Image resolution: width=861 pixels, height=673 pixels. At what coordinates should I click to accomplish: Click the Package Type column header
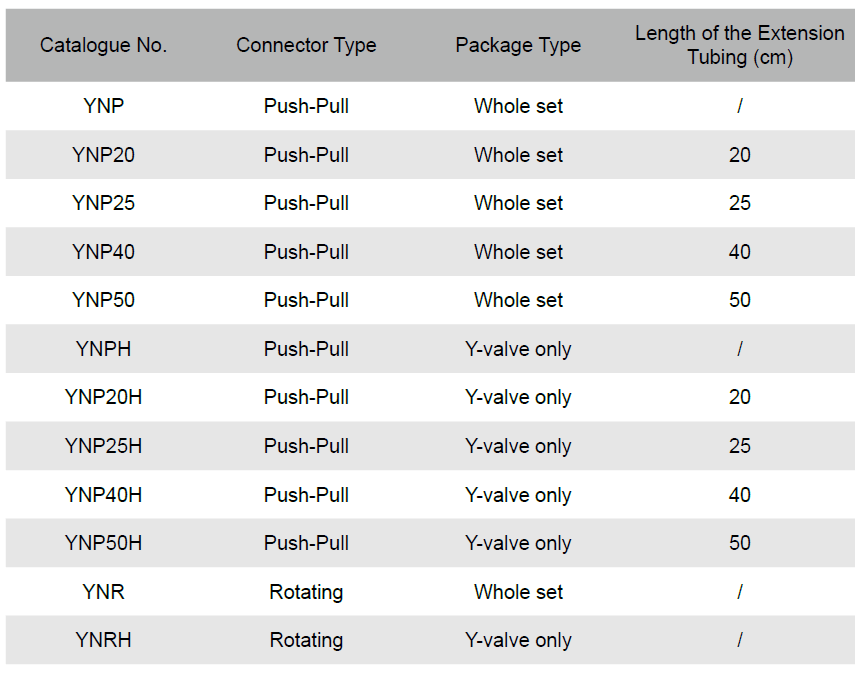pyautogui.click(x=518, y=45)
